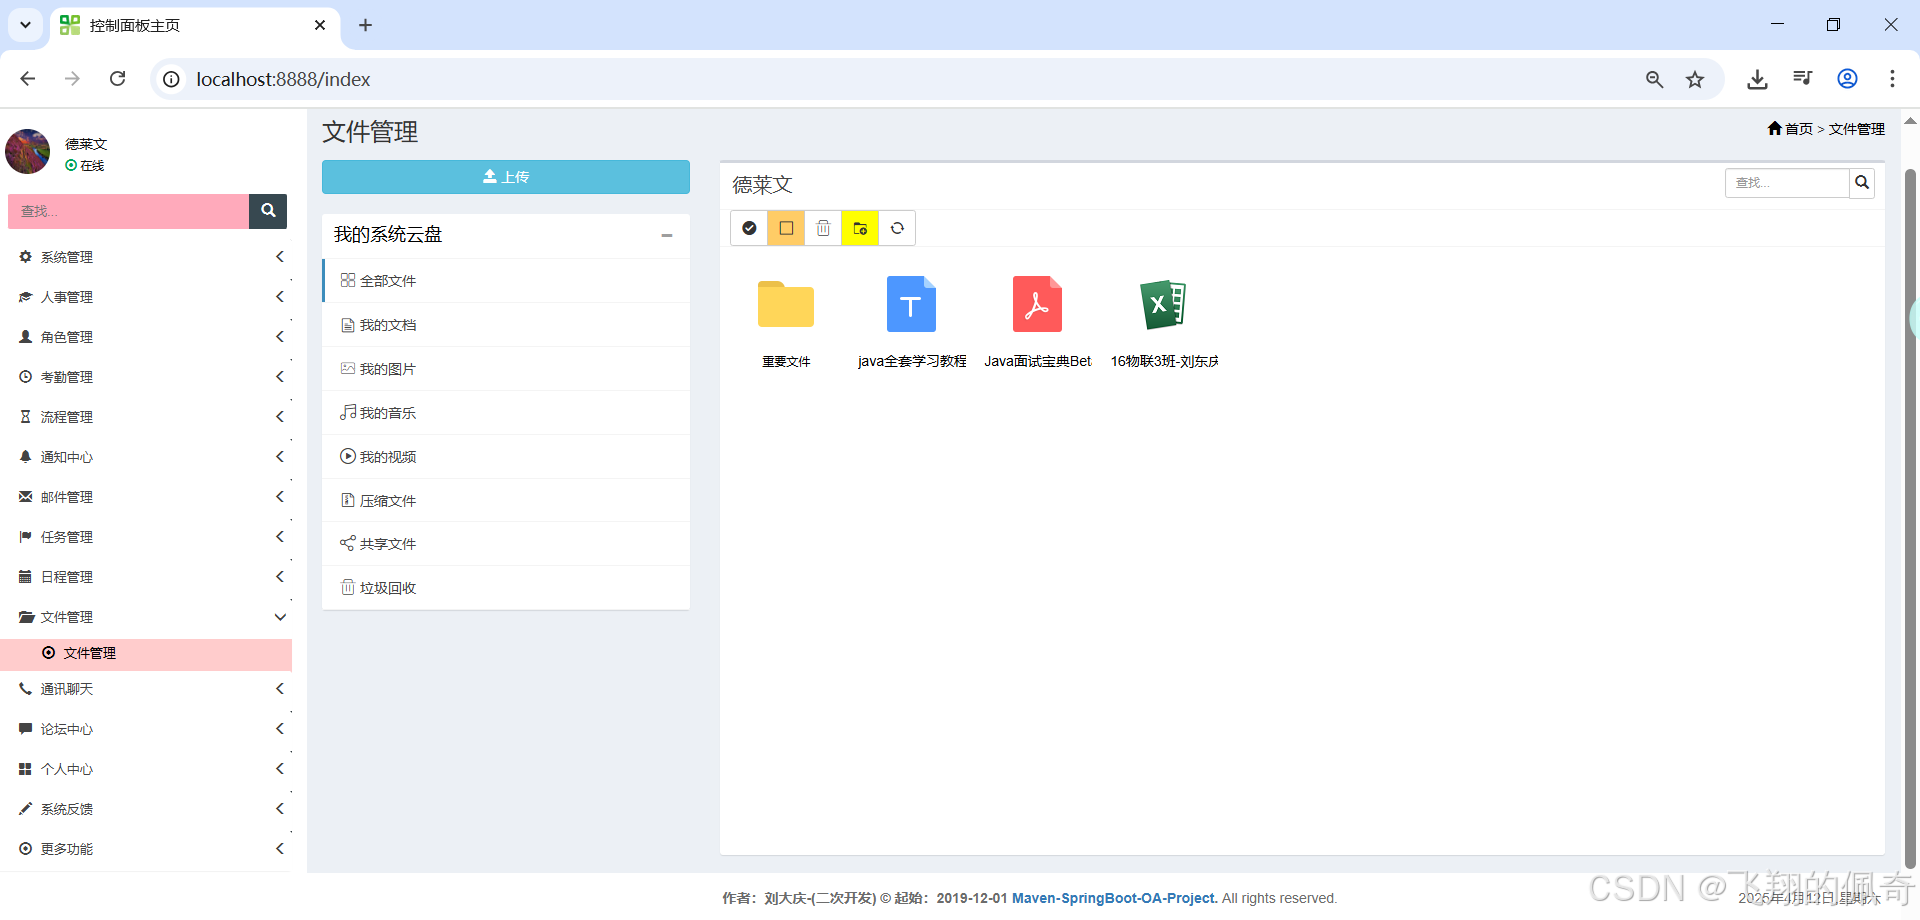Viewport: 1920px width, 920px height.
Task: Open the Maven-SpringBoot-OA-Project footer link
Action: 1113,897
